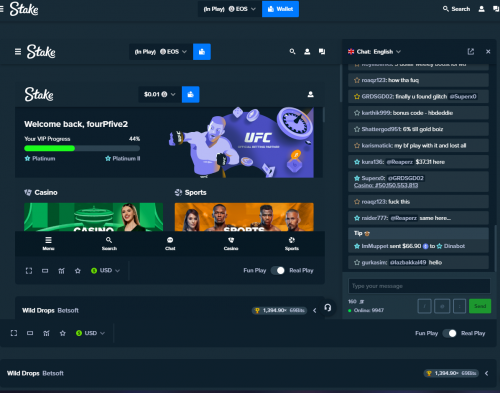This screenshot has height=393, width=500.
Task: Open the live stats icon in the outer bottom toolbar
Action: tap(46, 333)
